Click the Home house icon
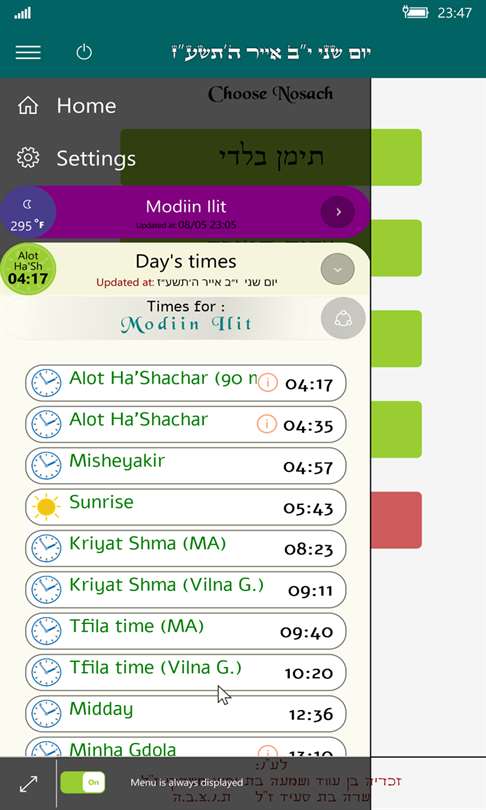The image size is (486, 810). (x=28, y=105)
